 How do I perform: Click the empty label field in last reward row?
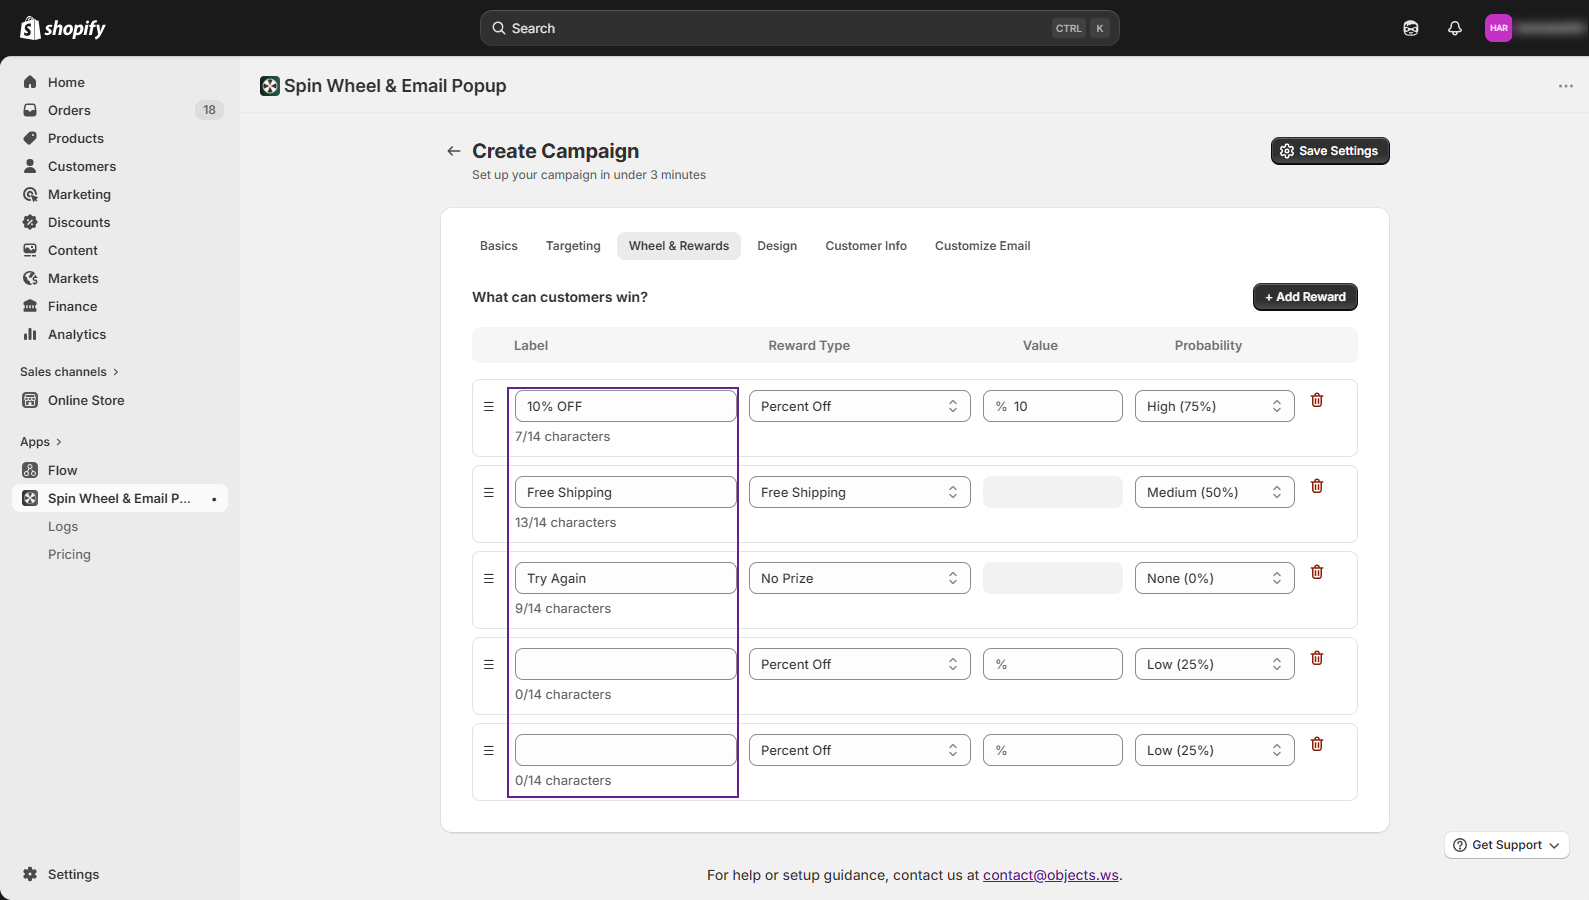tap(626, 750)
